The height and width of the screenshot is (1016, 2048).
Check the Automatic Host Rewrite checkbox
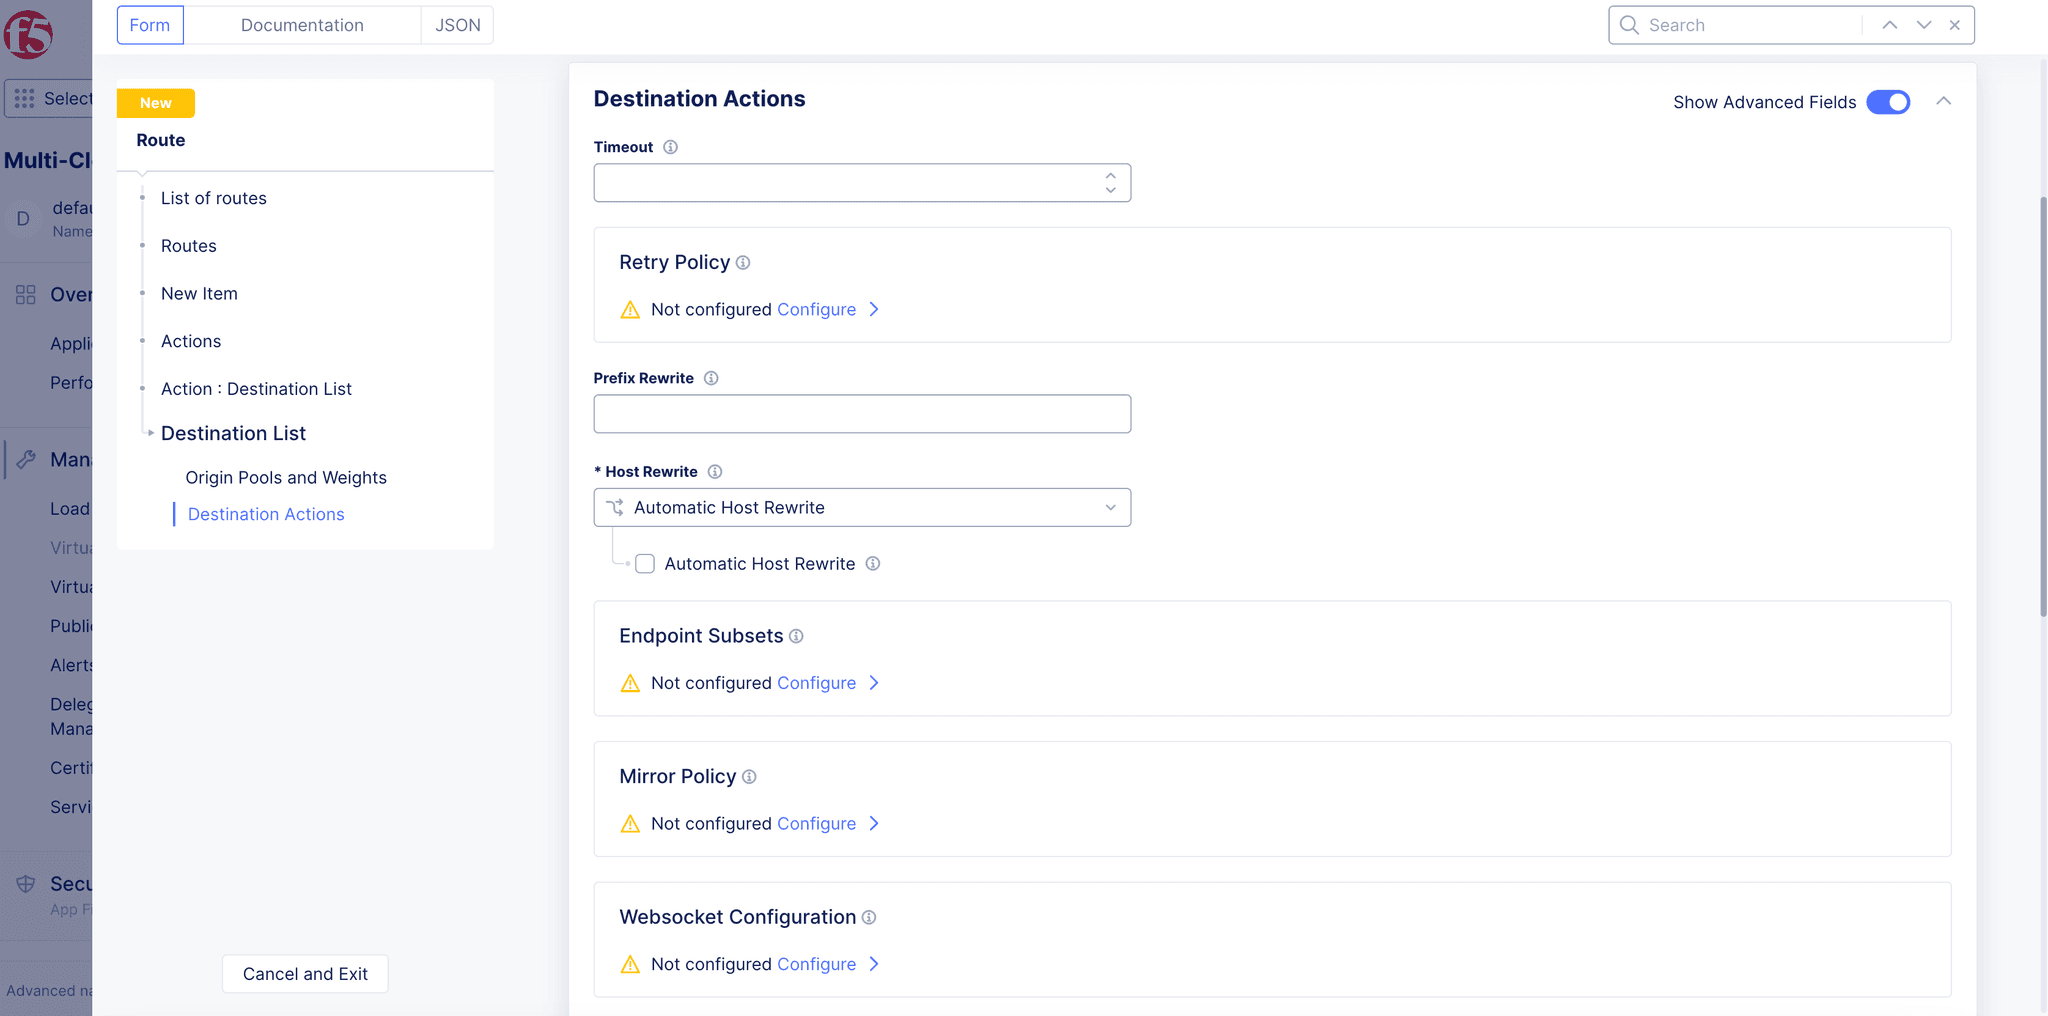click(x=645, y=563)
